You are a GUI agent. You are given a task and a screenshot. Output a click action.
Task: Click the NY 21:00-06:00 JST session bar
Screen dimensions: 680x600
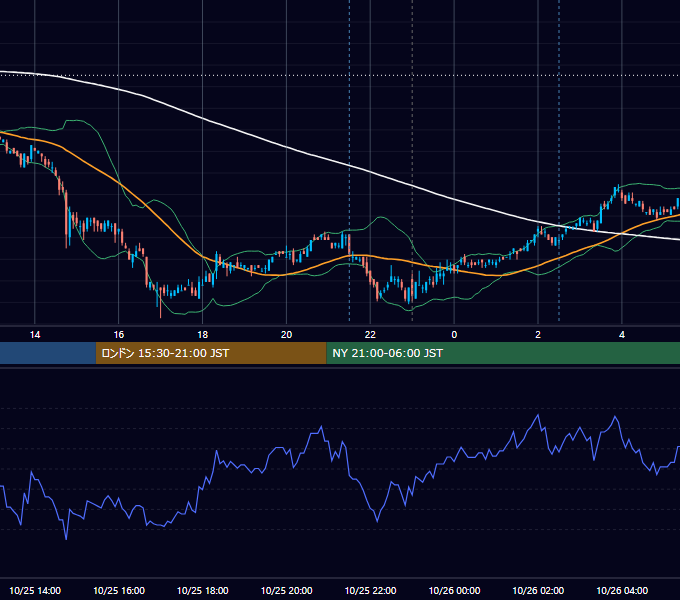coord(503,353)
